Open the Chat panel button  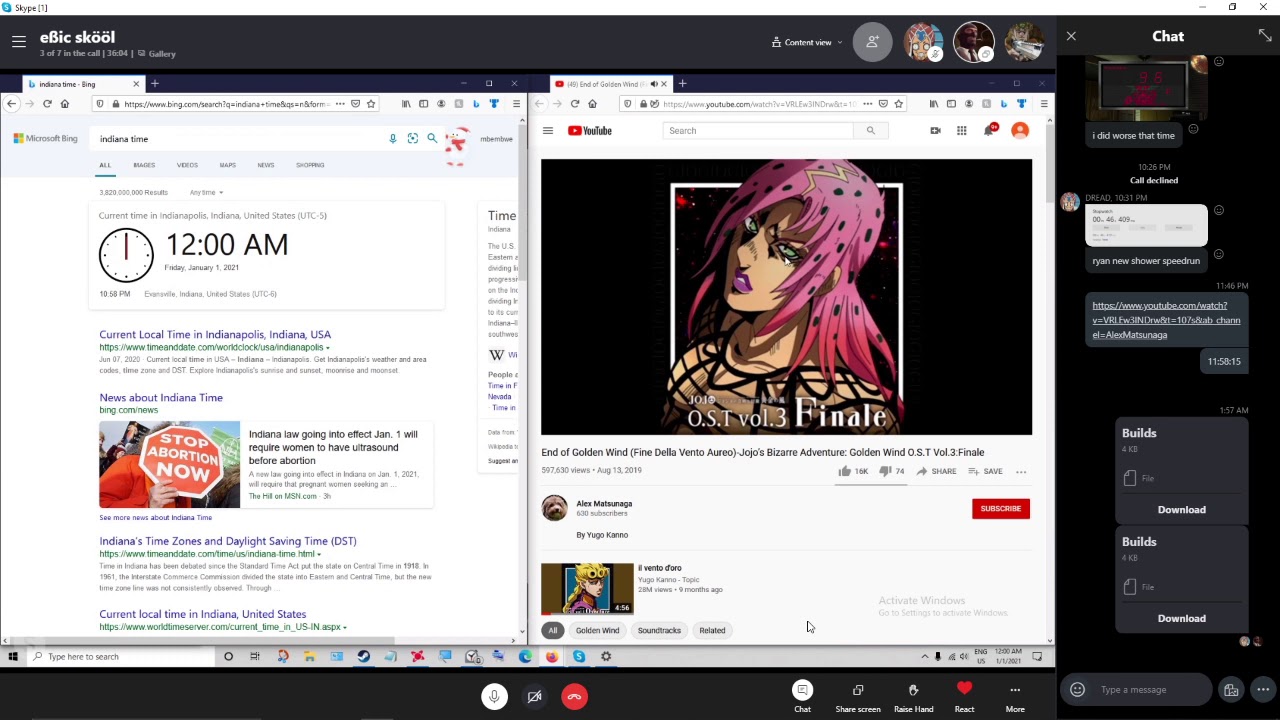click(802, 697)
